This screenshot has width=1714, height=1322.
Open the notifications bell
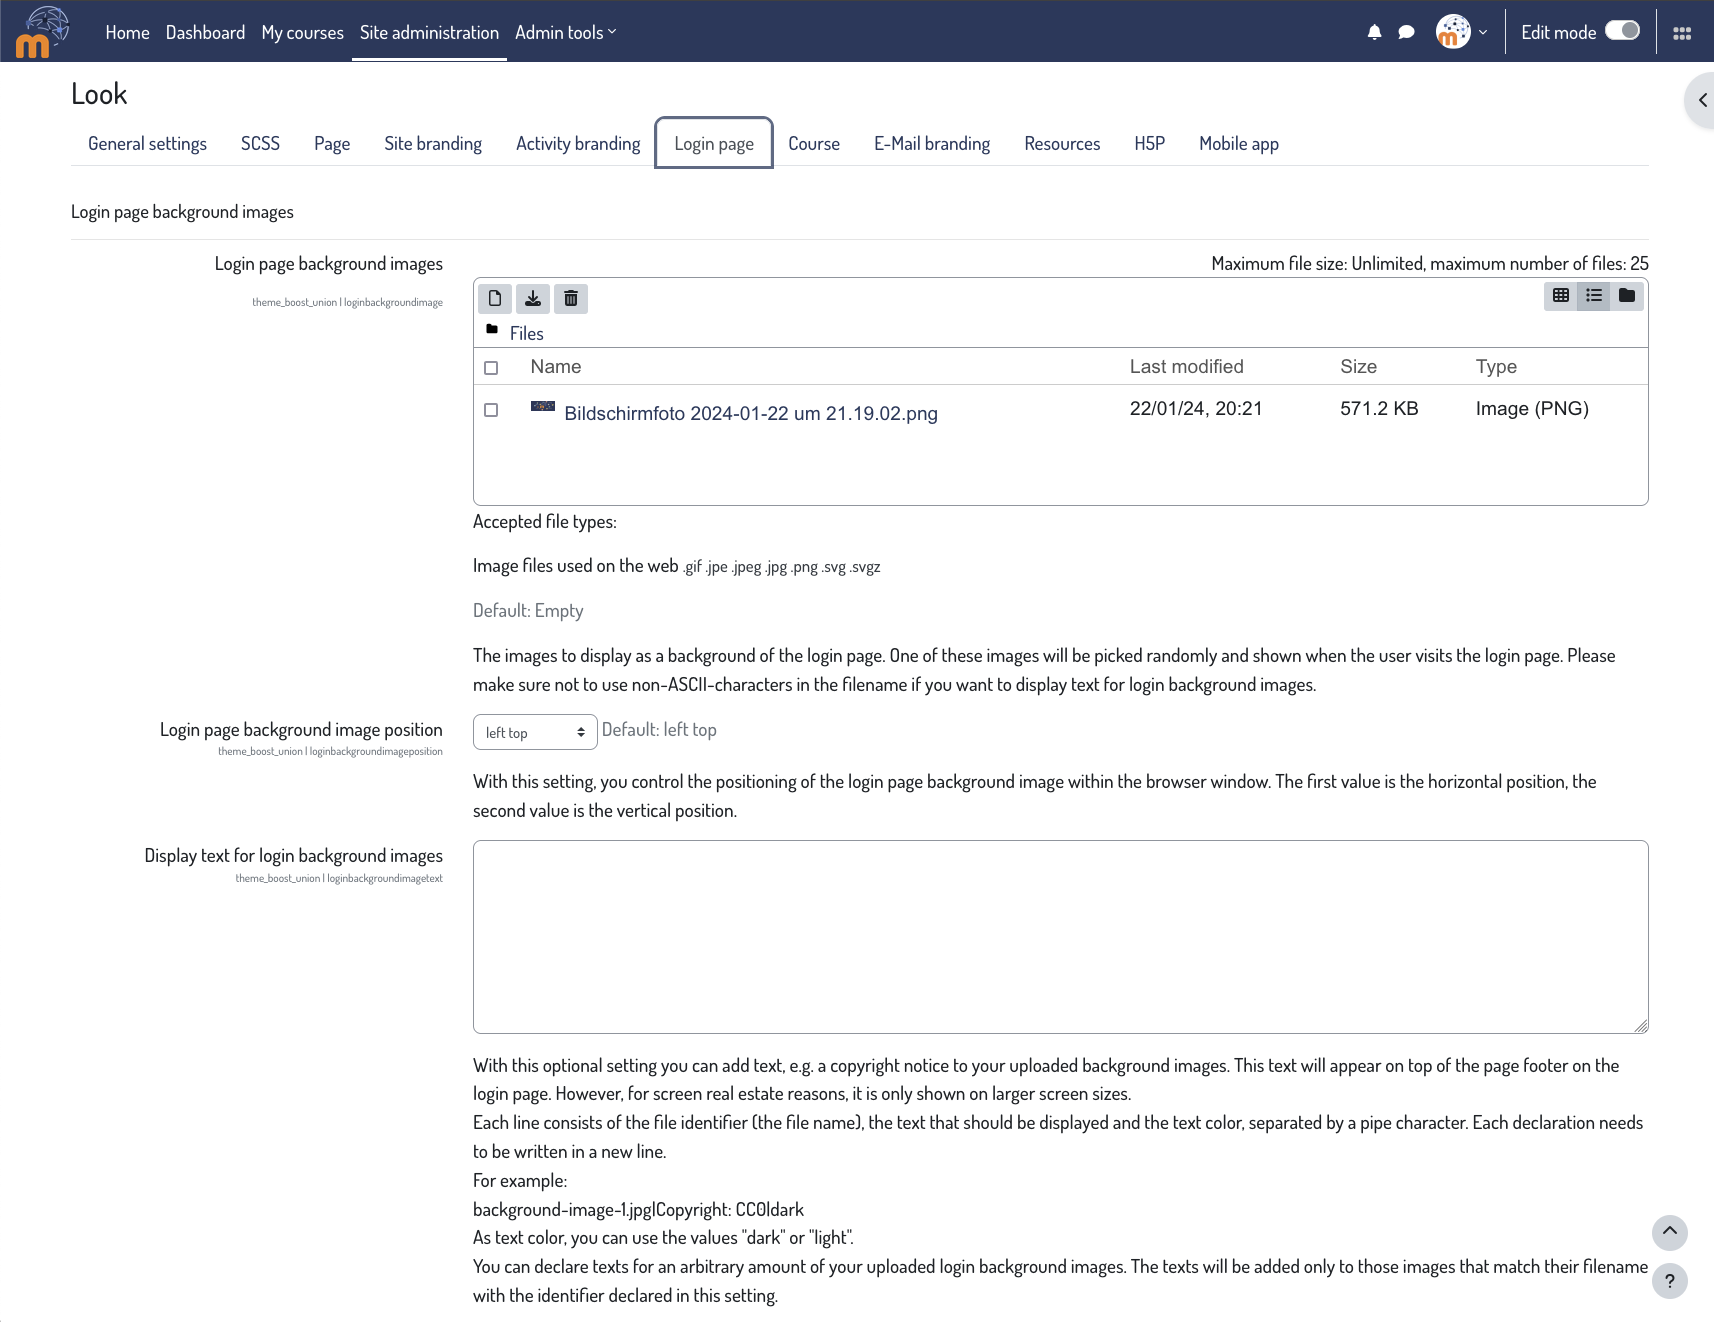(1374, 32)
